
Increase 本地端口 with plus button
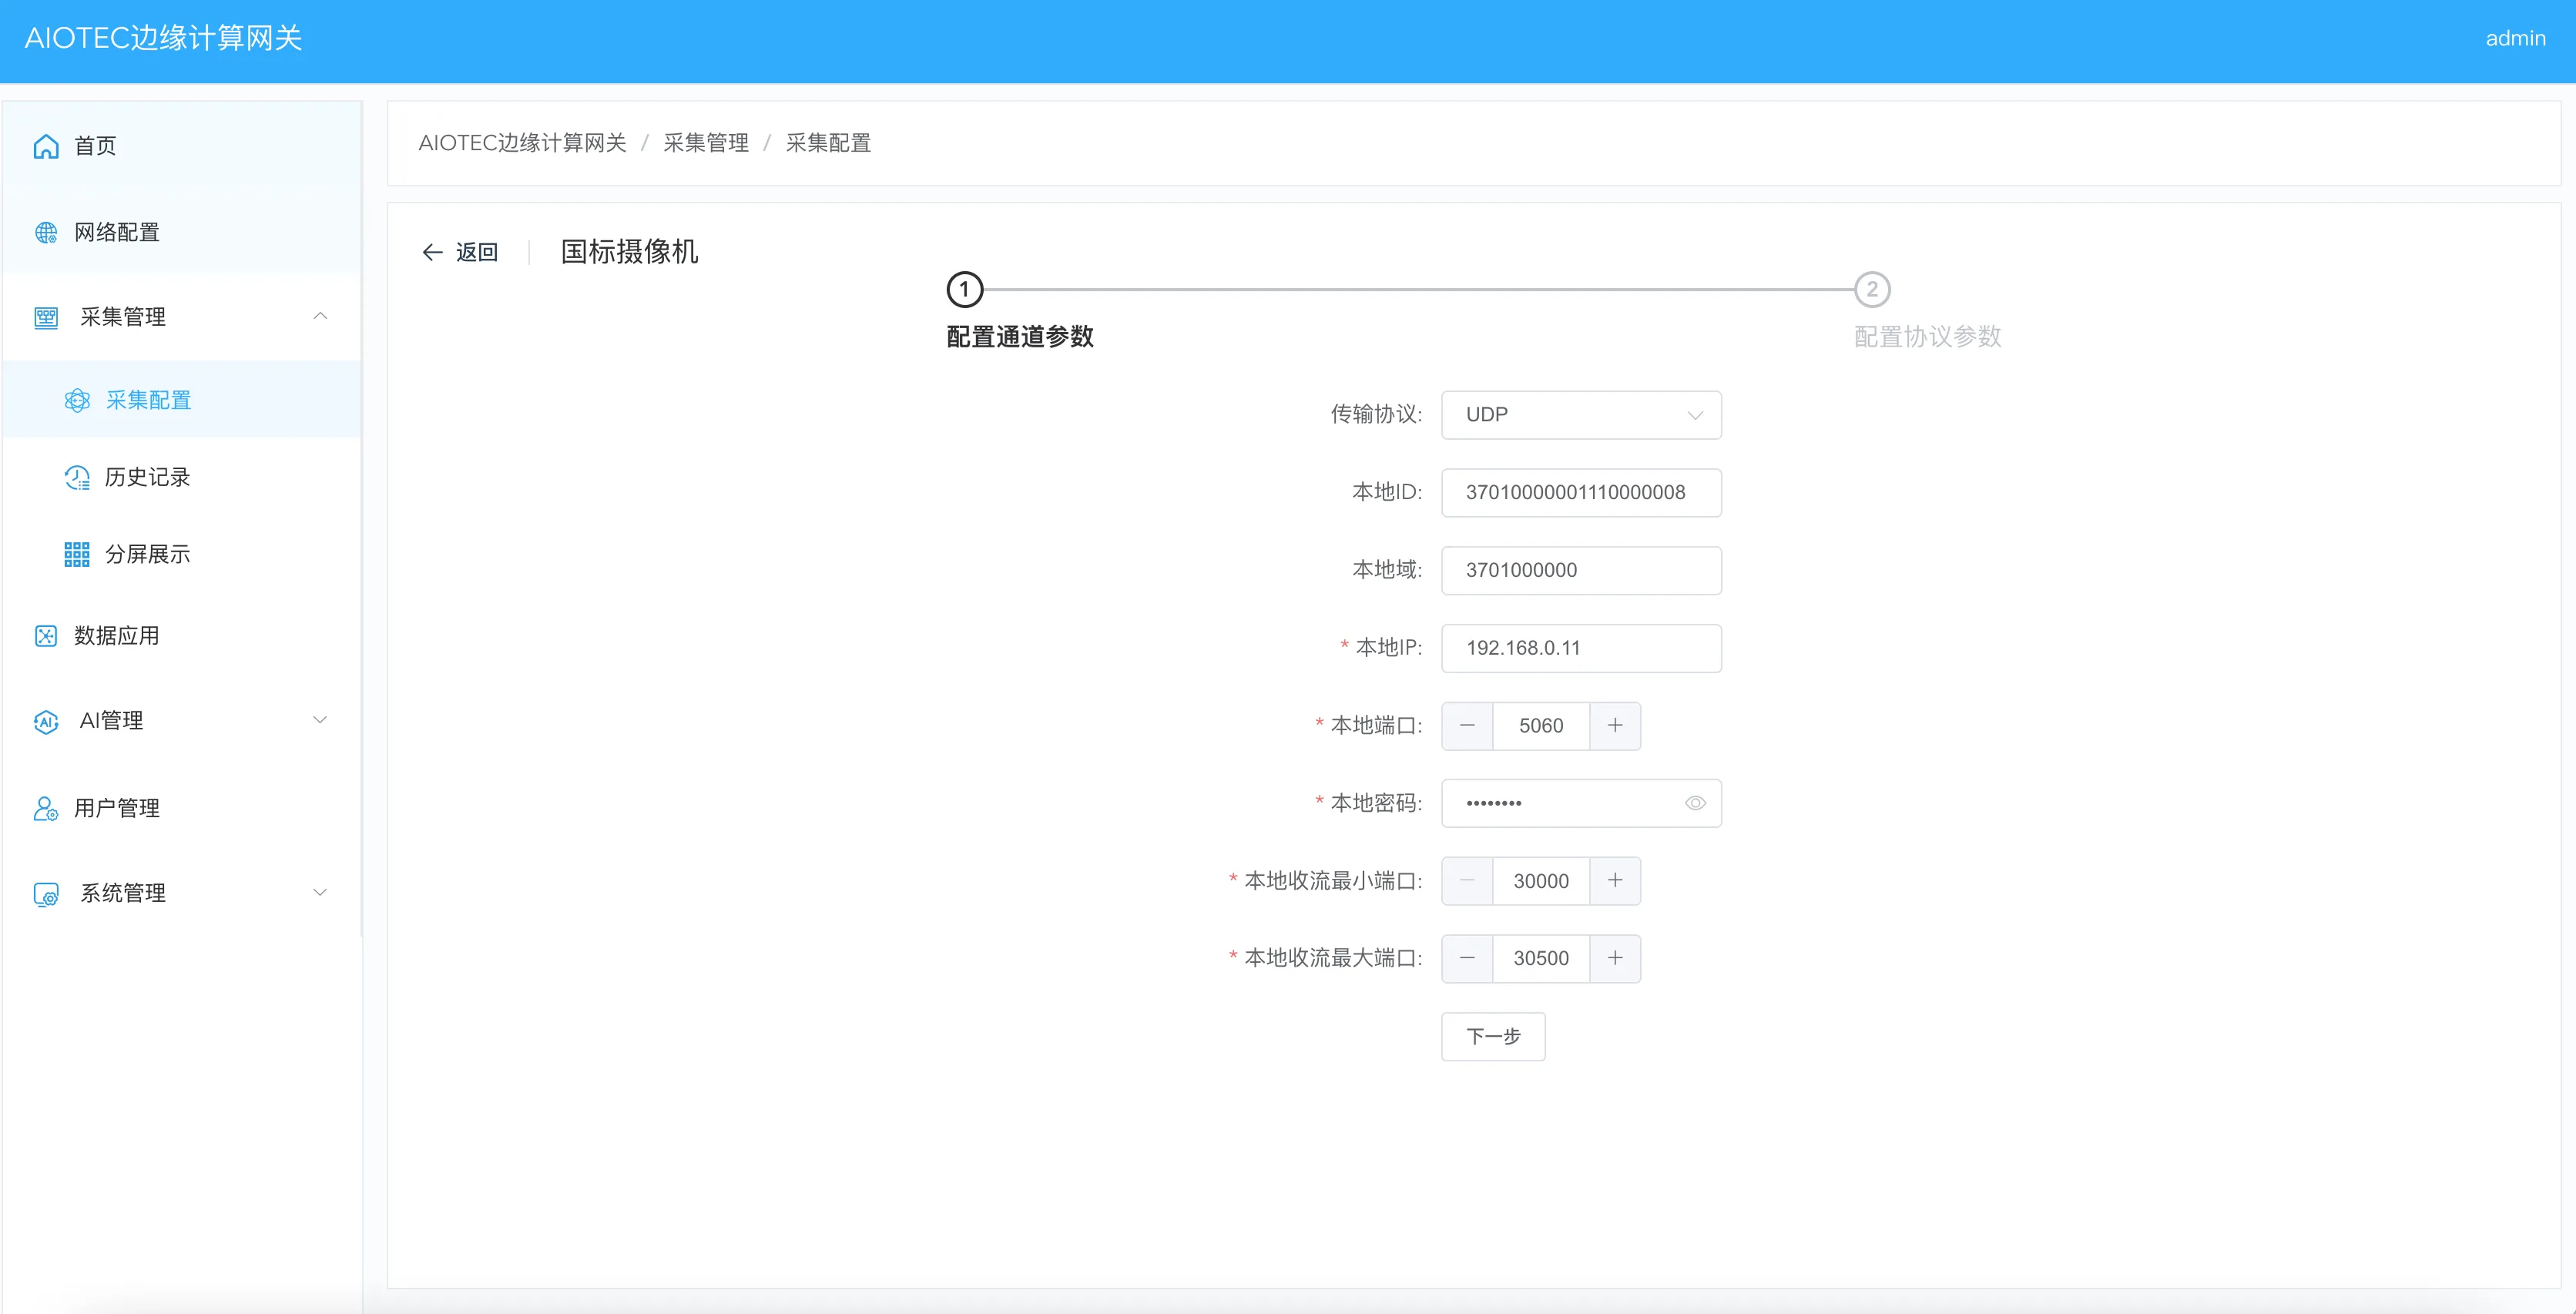coord(1615,726)
